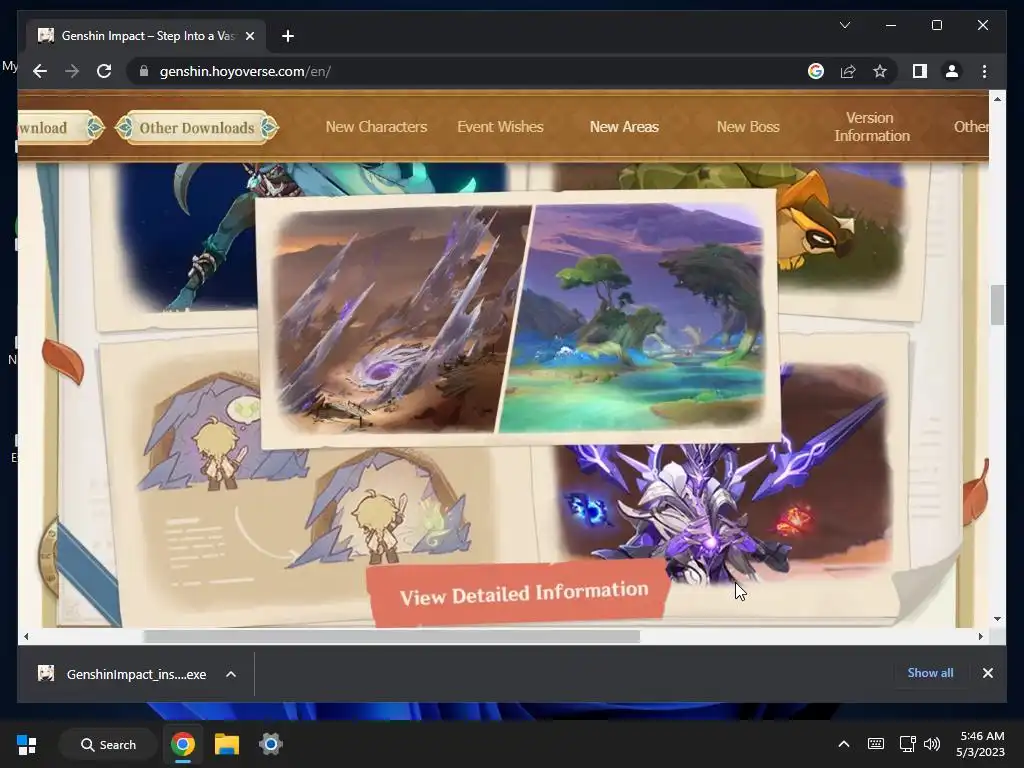Click the scroll right arrow
1024x768 pixels.
point(980,636)
